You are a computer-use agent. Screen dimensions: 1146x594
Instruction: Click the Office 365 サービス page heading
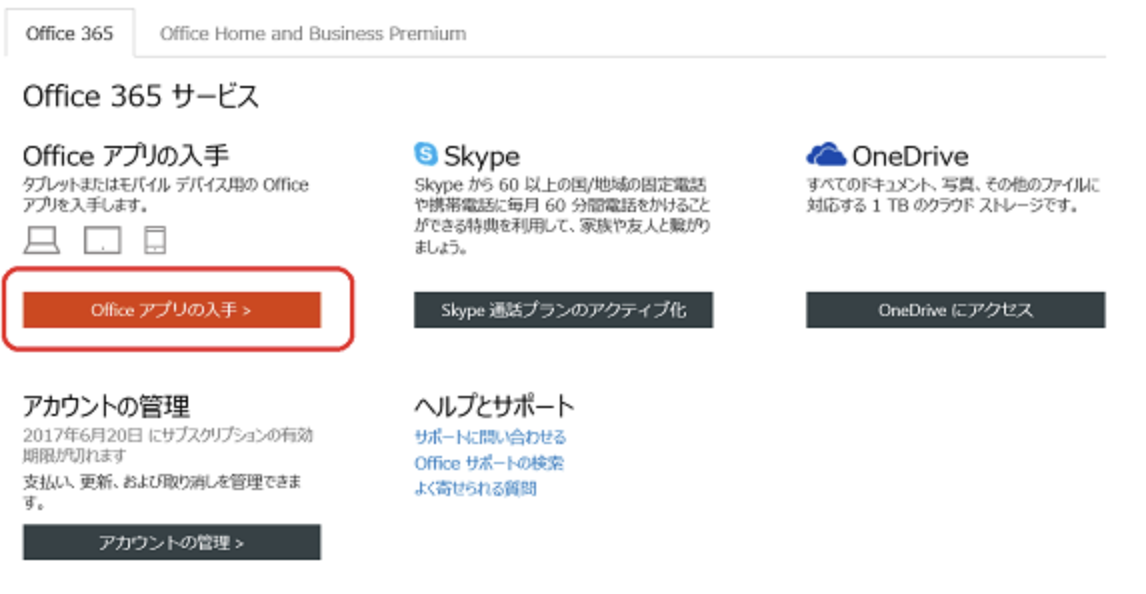point(140,97)
